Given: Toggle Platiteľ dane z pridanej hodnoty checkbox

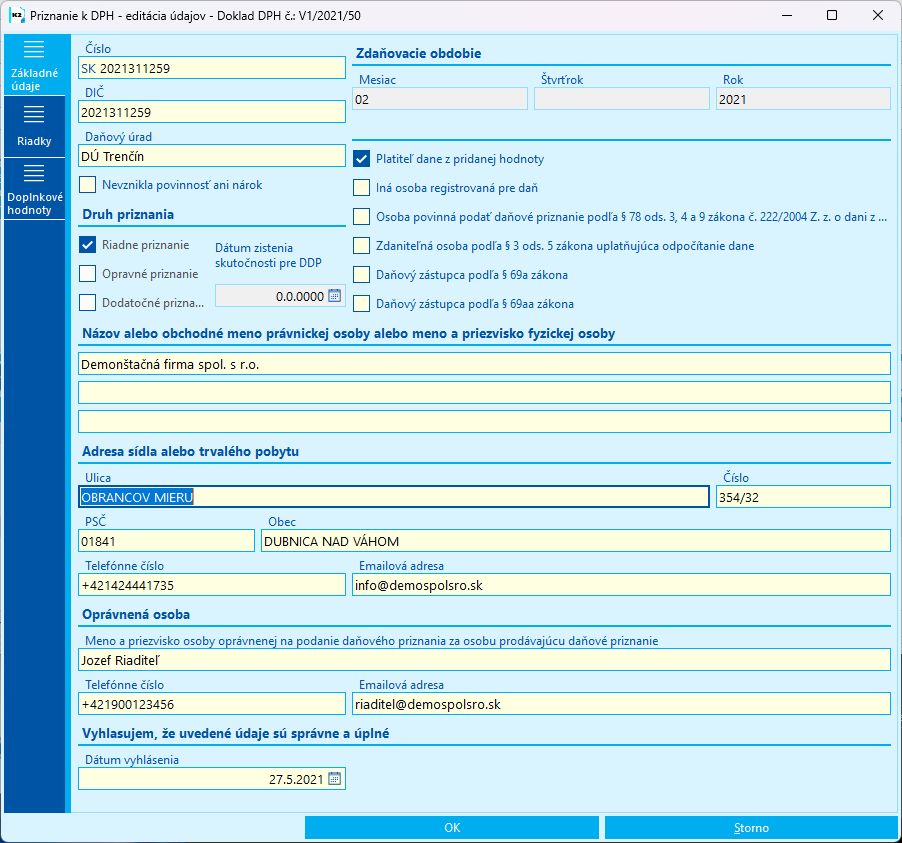Looking at the screenshot, I should coord(361,159).
